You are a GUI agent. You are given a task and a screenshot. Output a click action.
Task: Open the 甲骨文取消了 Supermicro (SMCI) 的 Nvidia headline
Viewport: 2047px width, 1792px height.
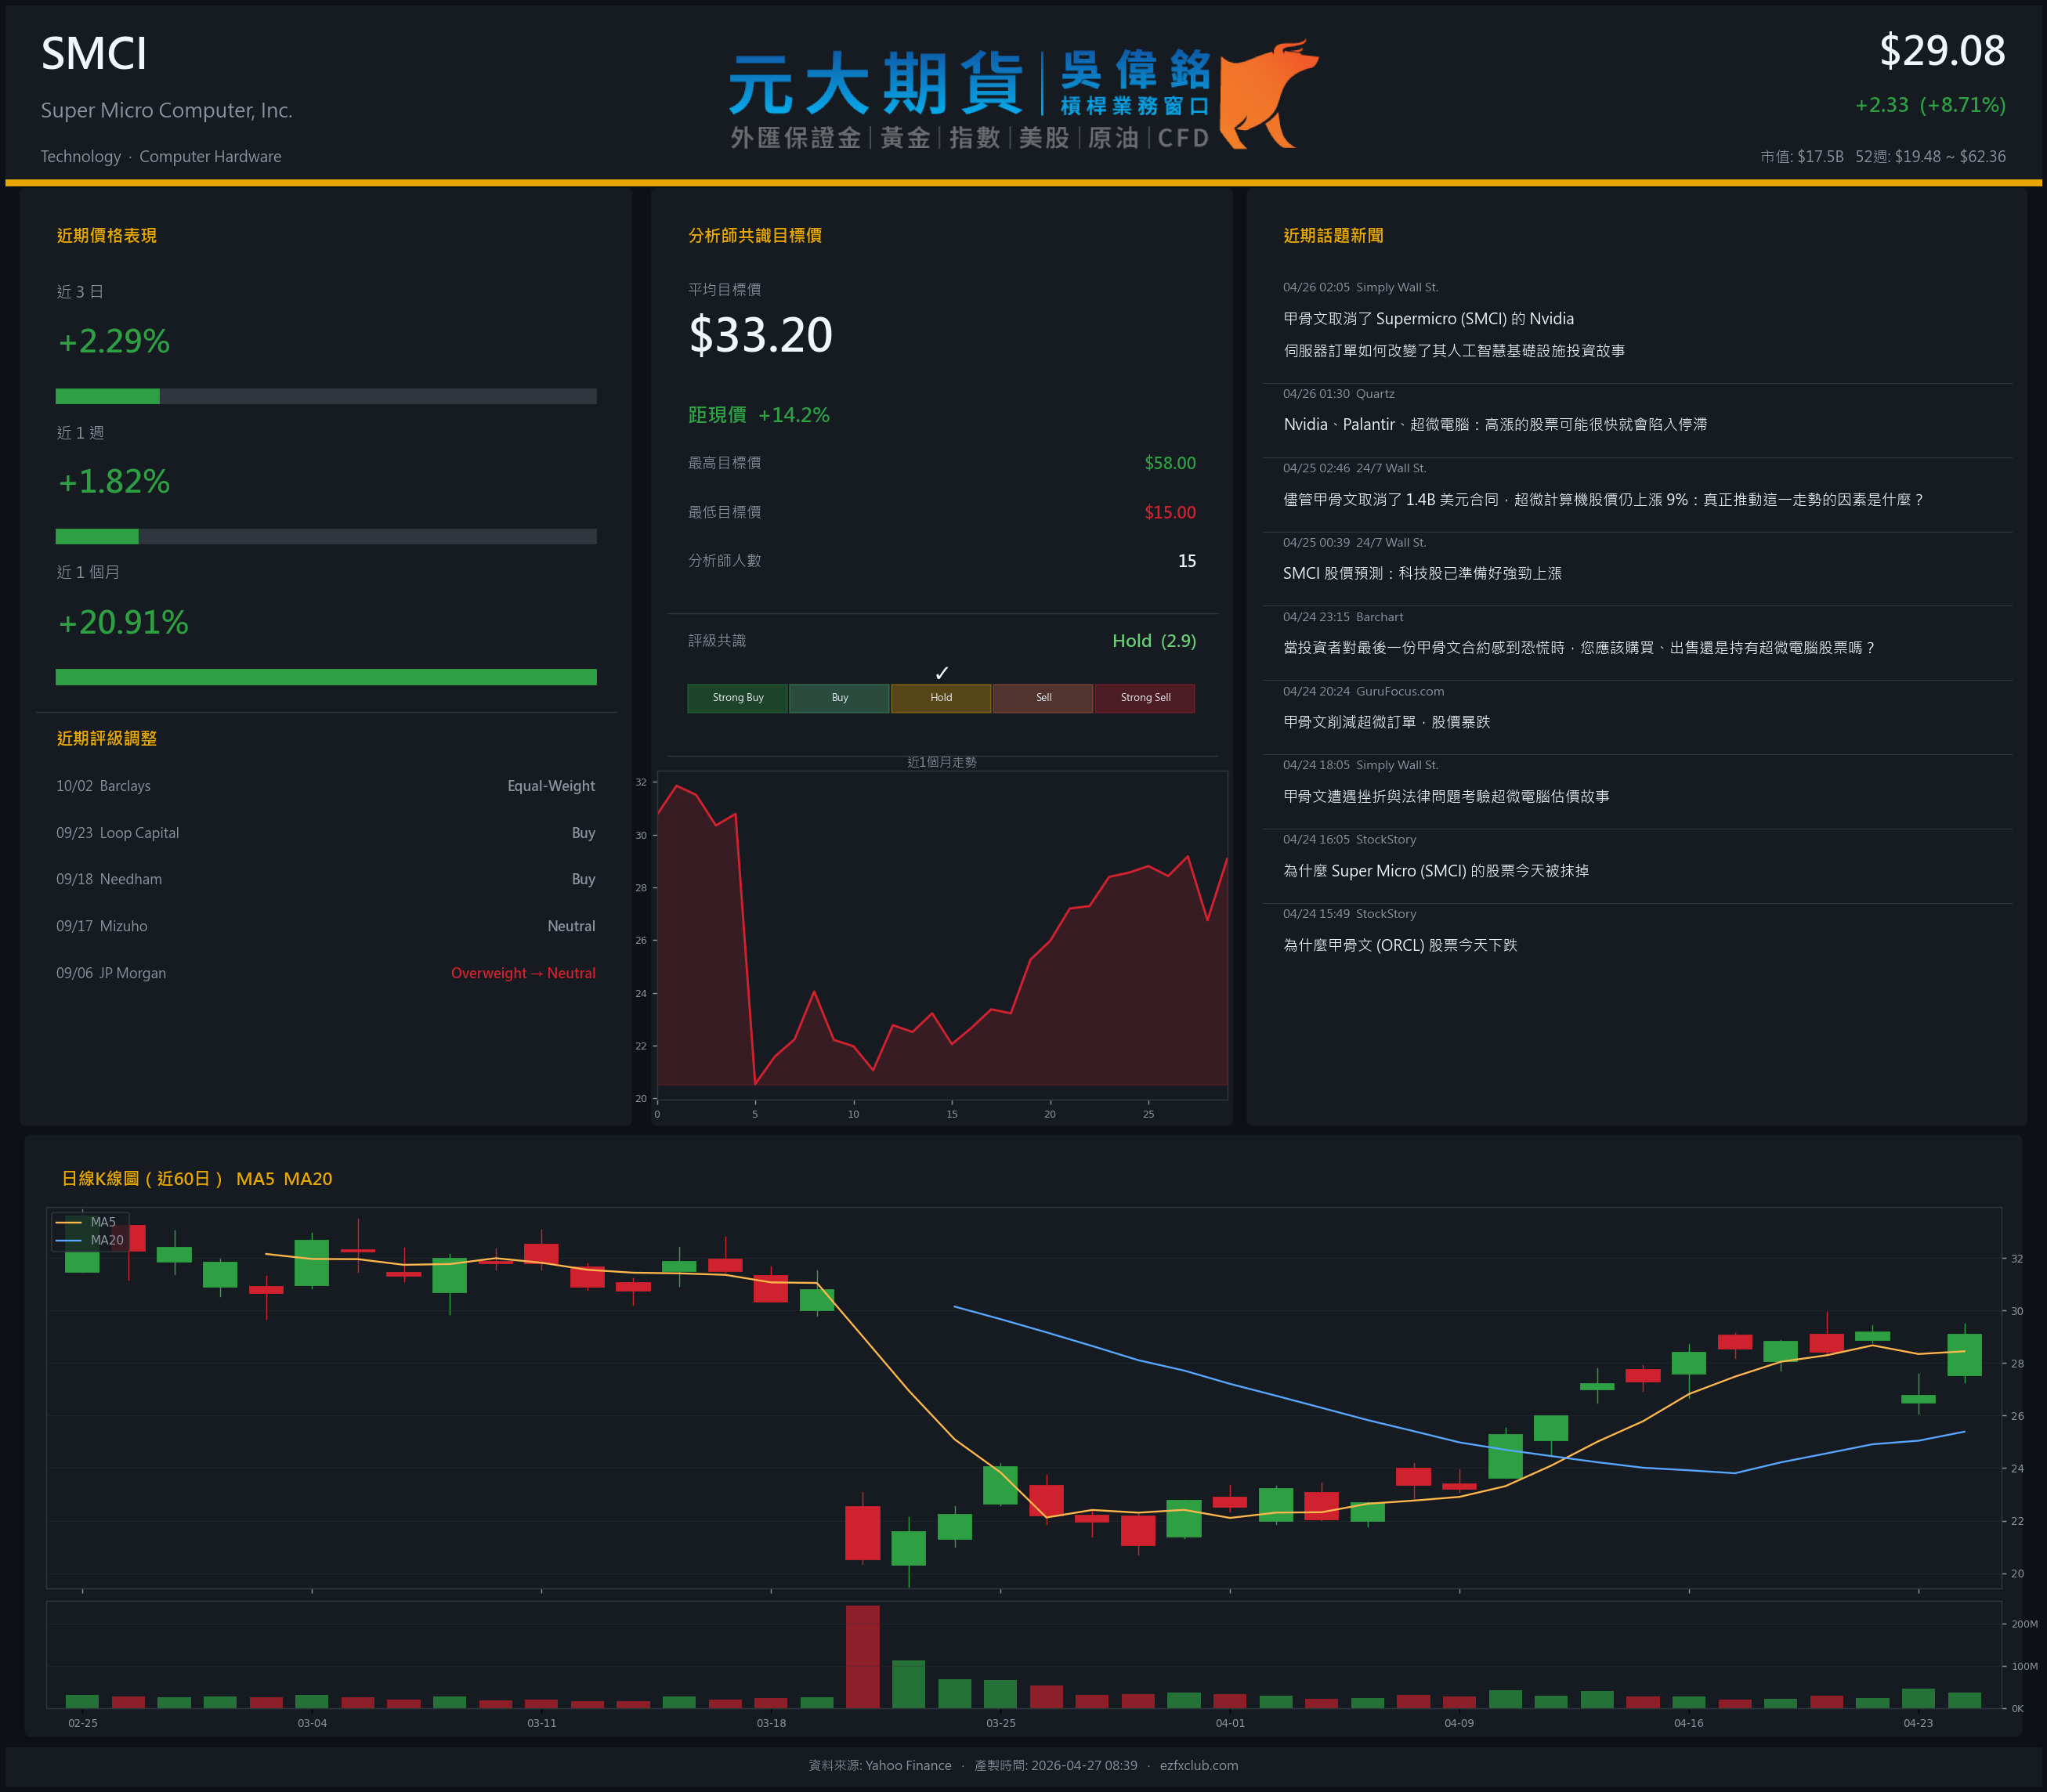1454,334
